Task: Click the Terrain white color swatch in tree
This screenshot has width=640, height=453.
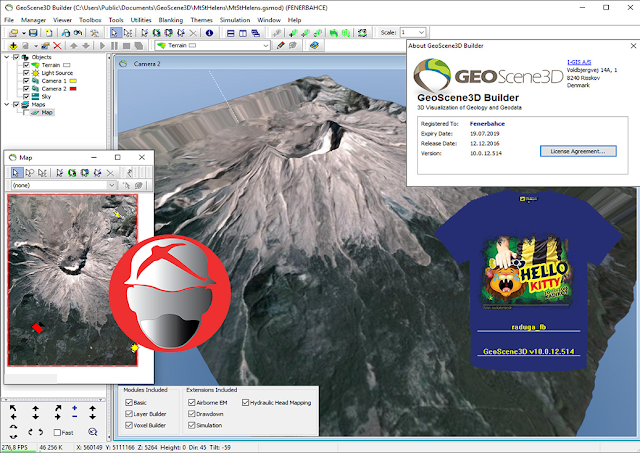Action: pos(67,65)
